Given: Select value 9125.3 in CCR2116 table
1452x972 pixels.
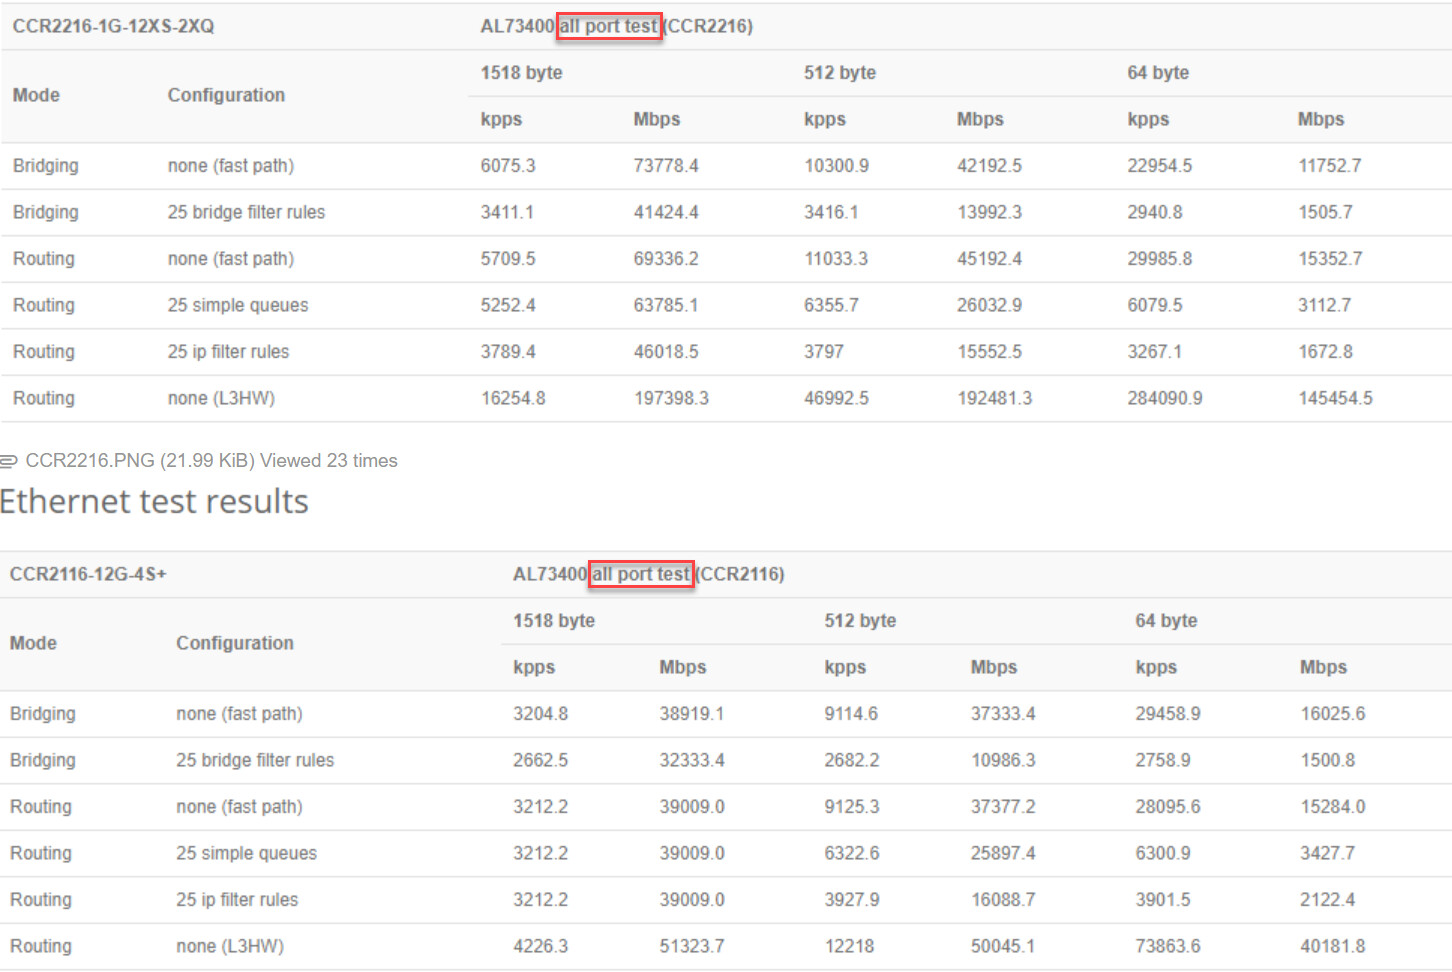Looking at the screenshot, I should click(852, 807).
